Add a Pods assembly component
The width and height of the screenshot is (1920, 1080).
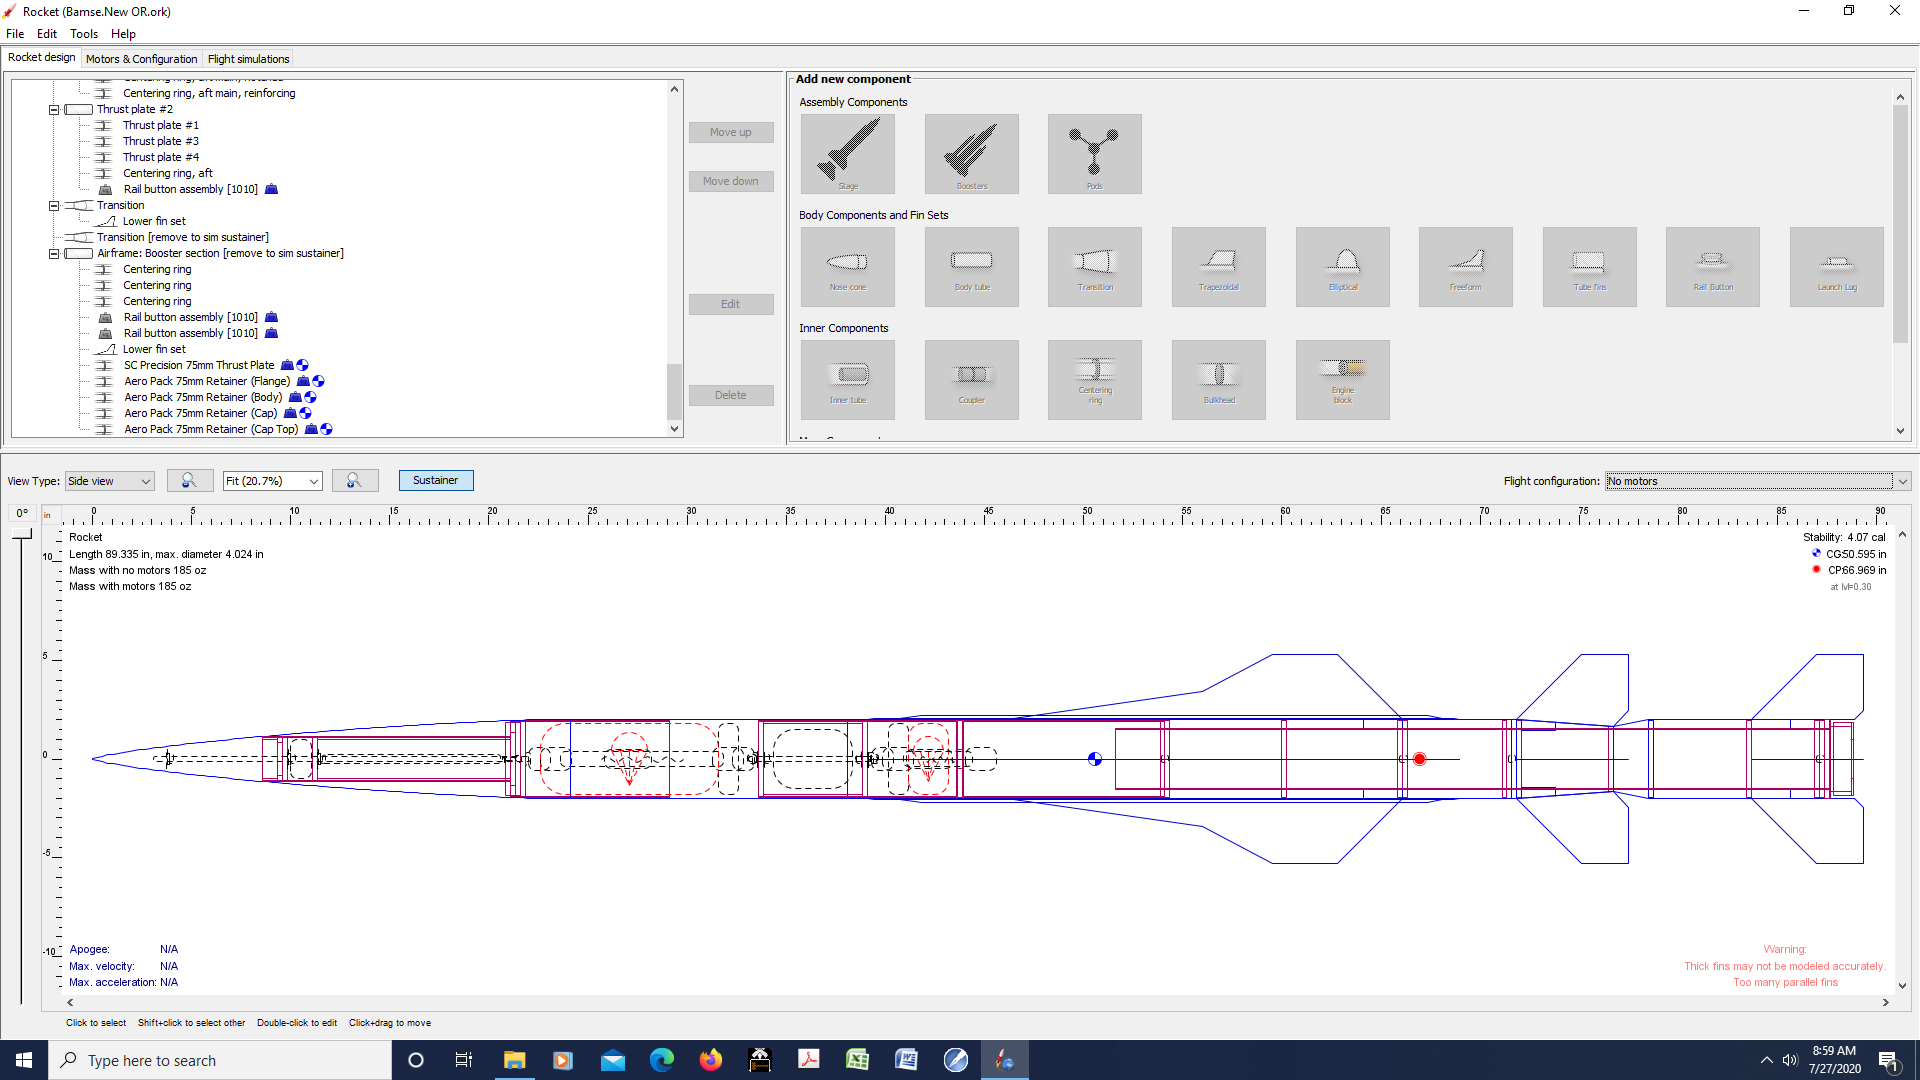1094,153
